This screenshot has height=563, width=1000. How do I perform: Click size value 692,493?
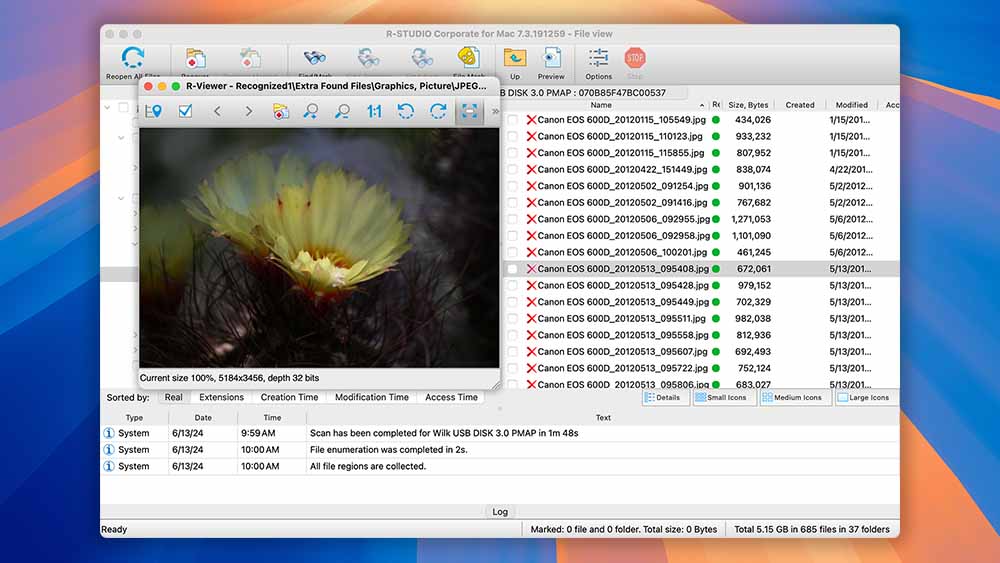click(753, 352)
